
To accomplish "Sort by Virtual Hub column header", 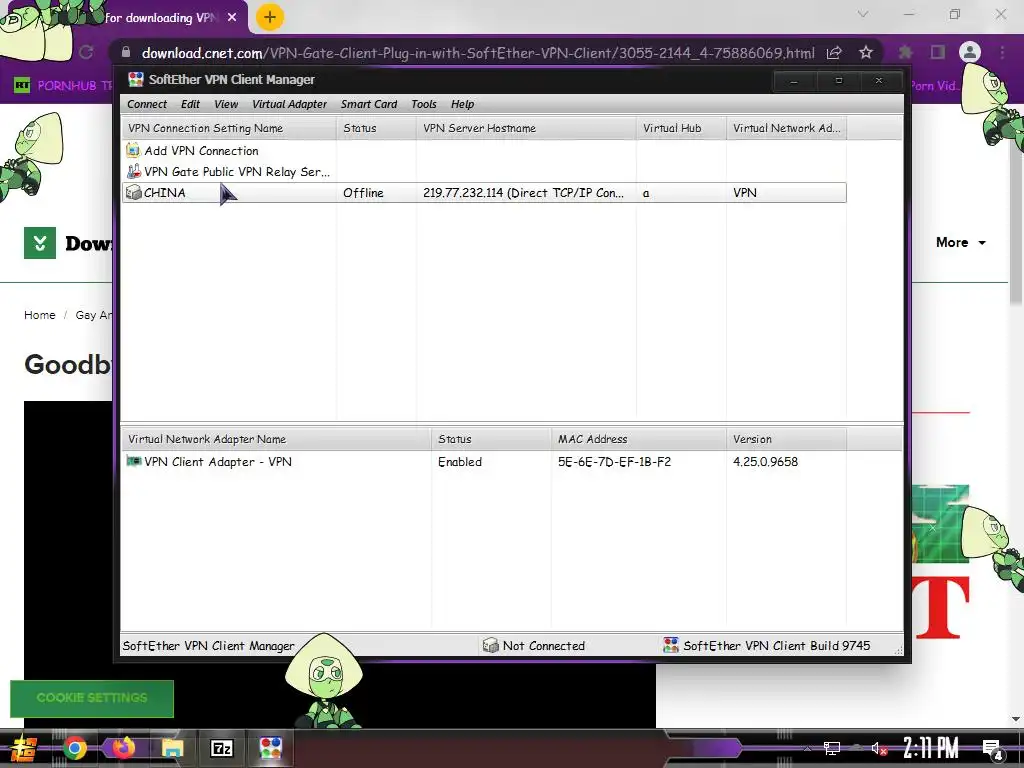I will [x=681, y=128].
